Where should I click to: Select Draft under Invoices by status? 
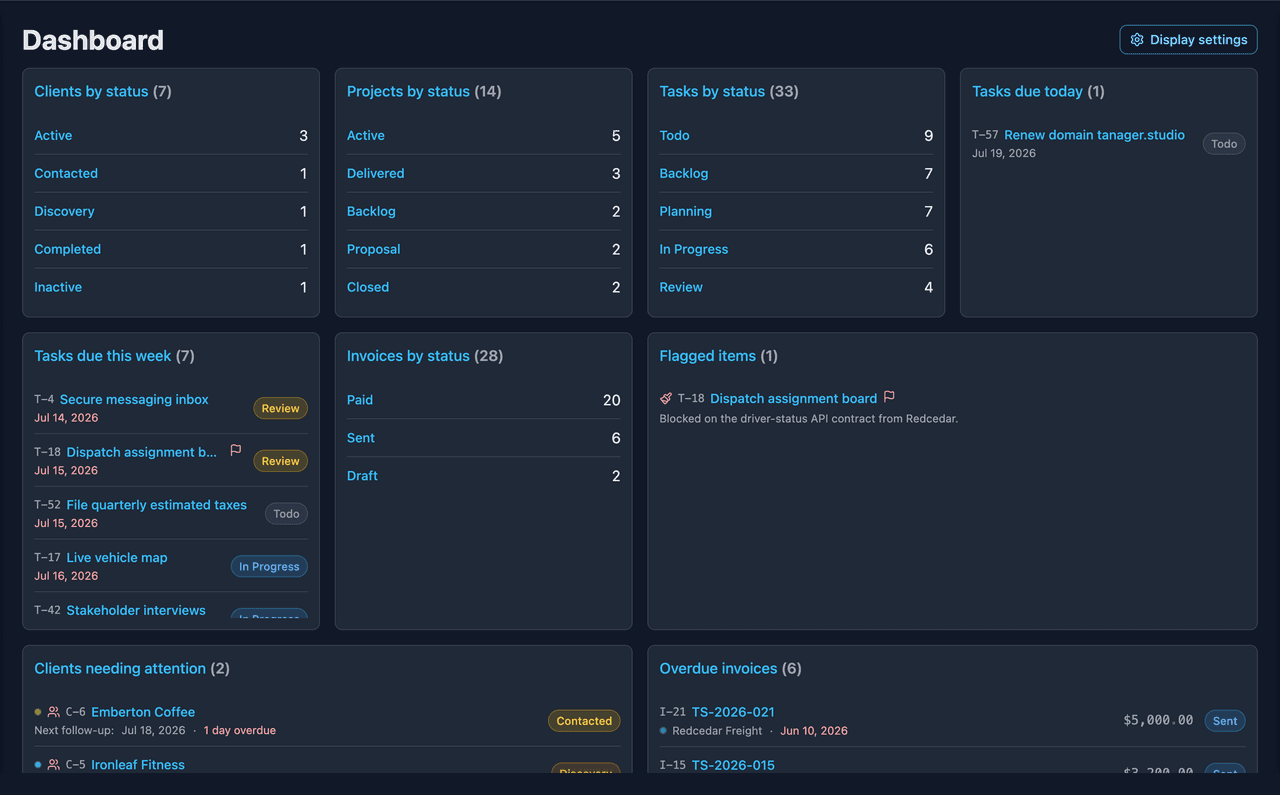[362, 476]
